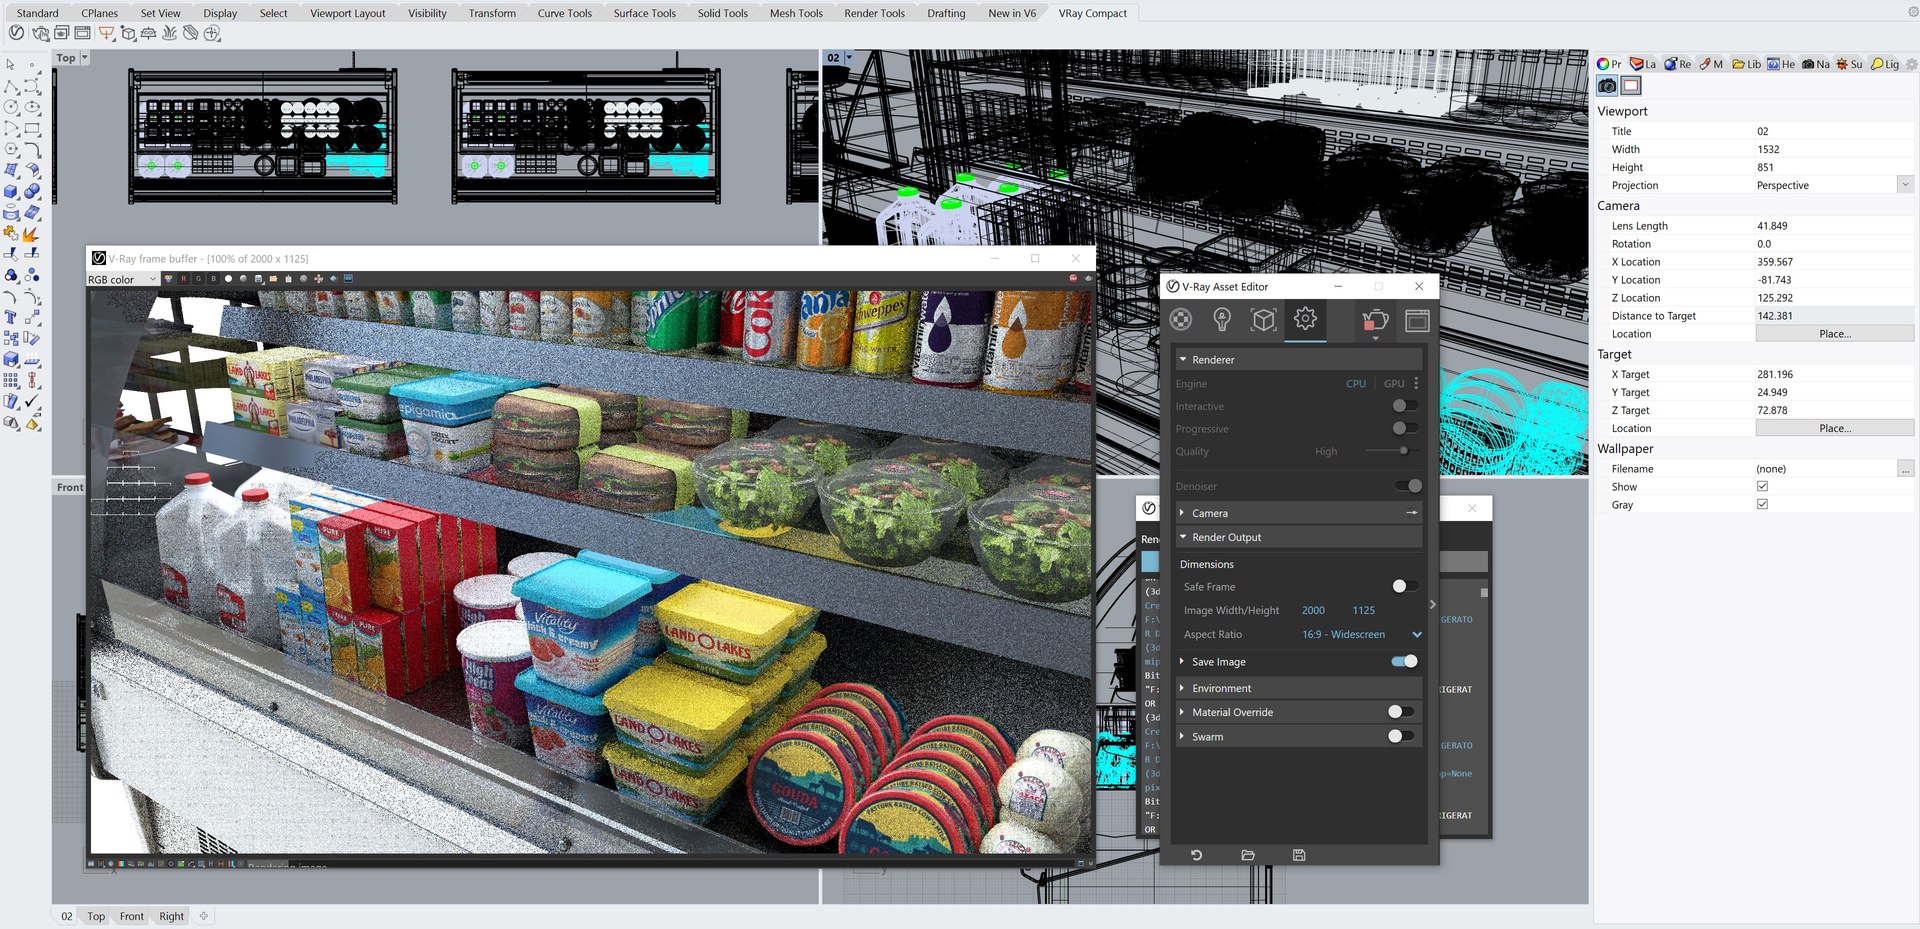The width and height of the screenshot is (1920, 929).
Task: Click revert settings icon in Asset Editor footer
Action: click(x=1196, y=855)
